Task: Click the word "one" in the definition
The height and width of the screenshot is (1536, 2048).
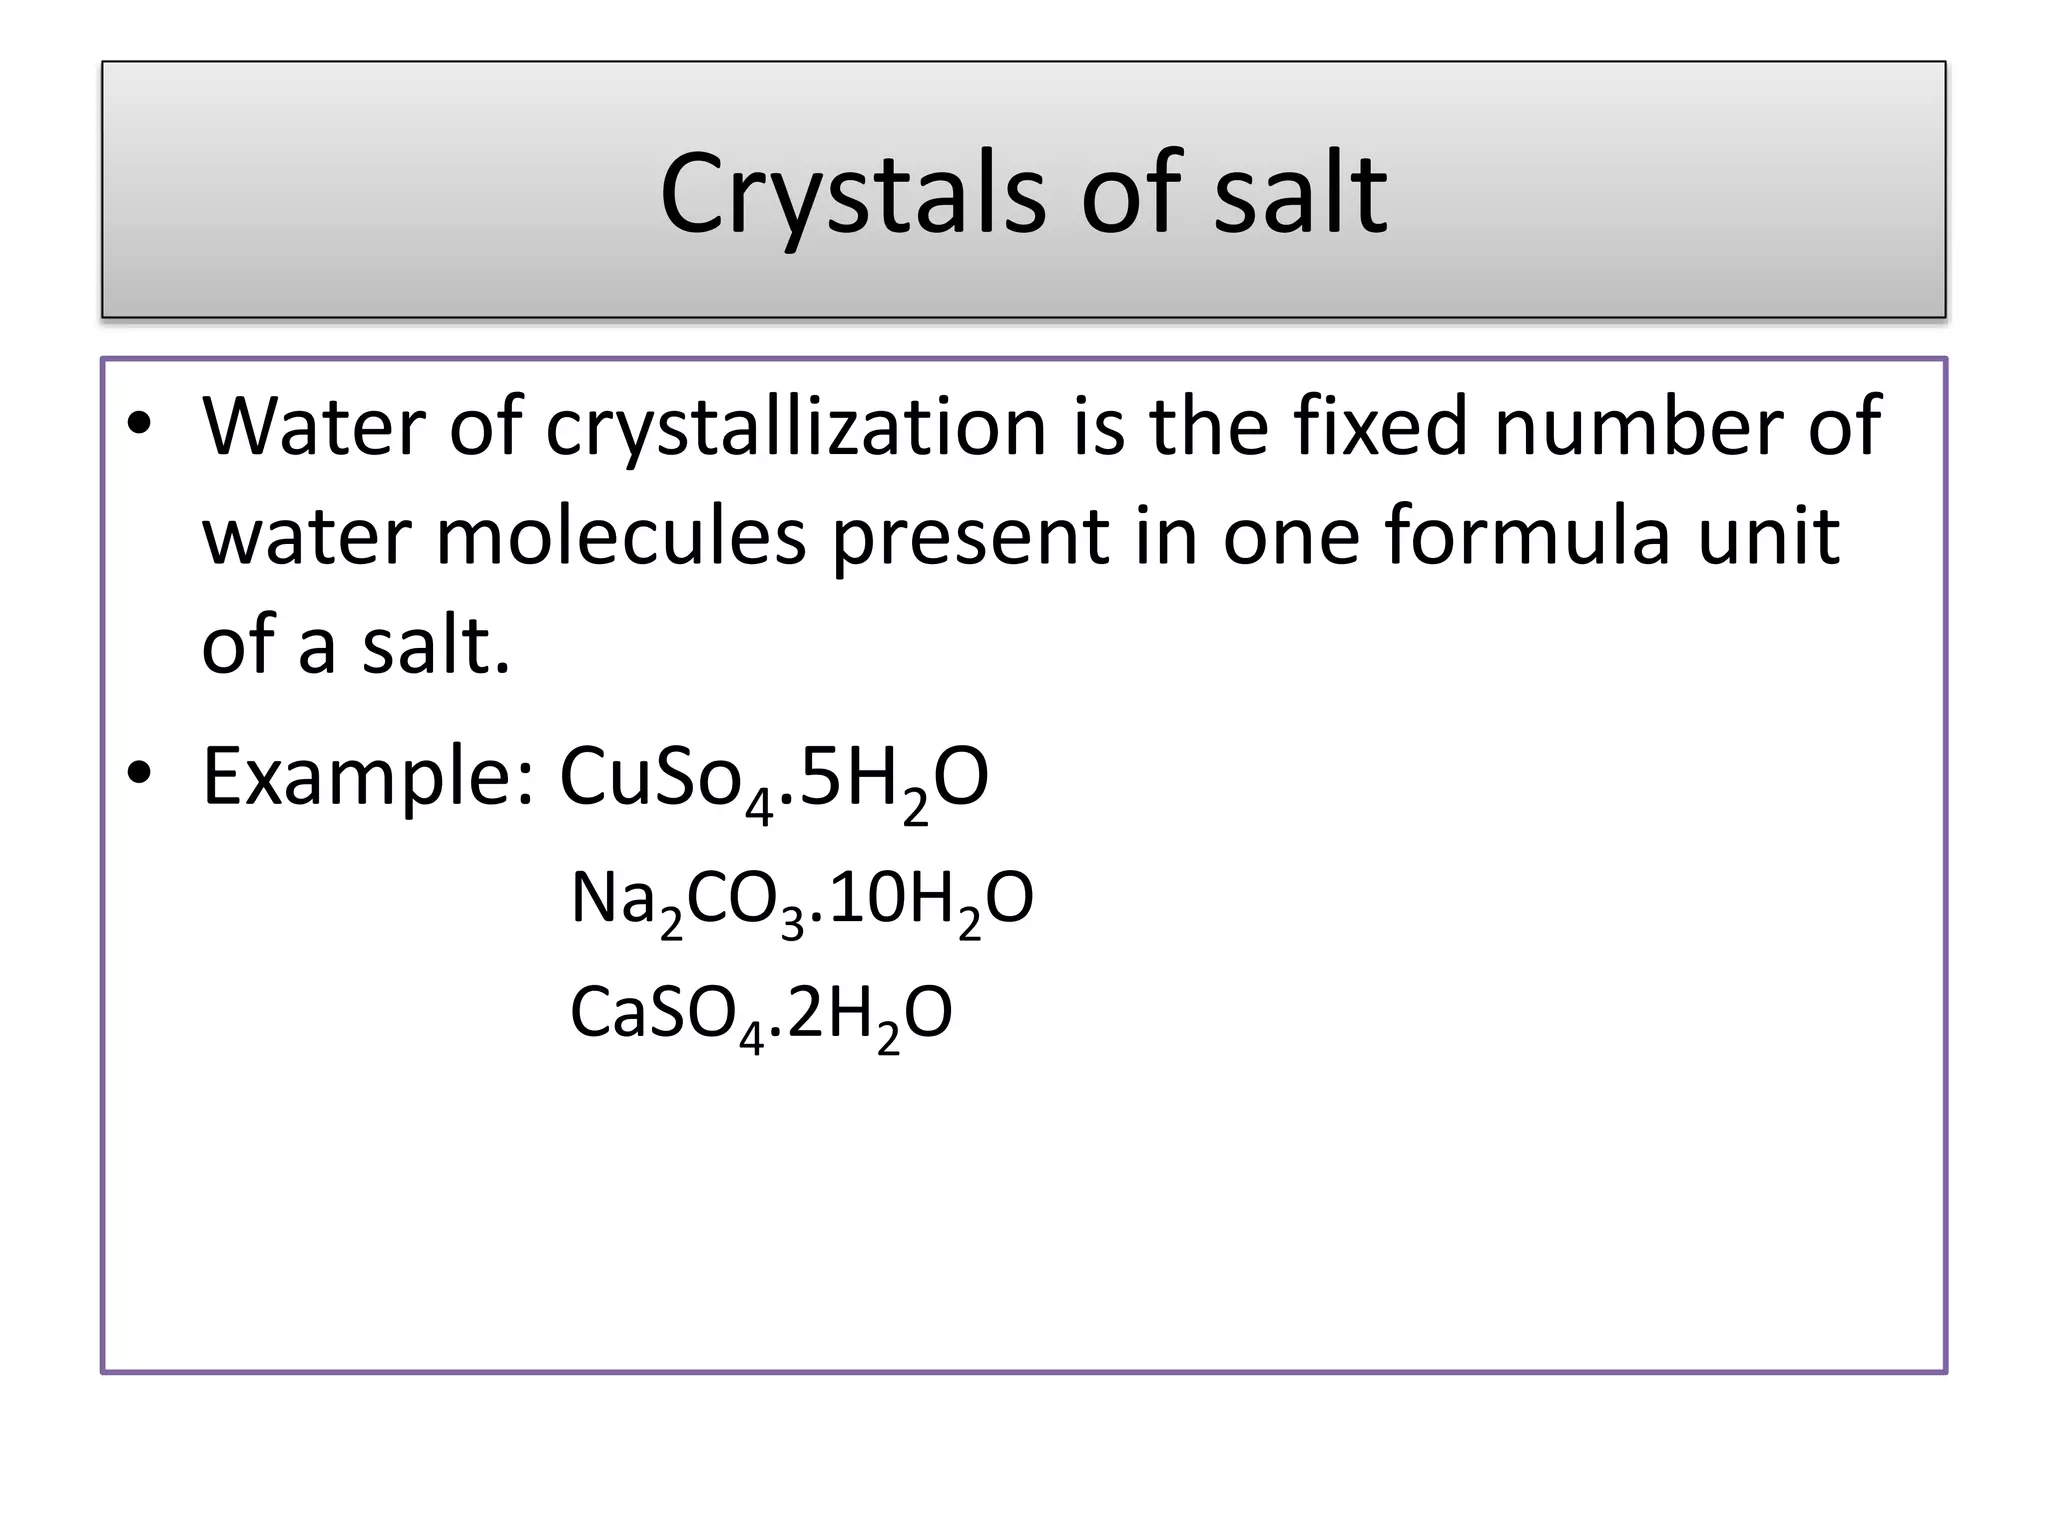Action: point(1291,536)
